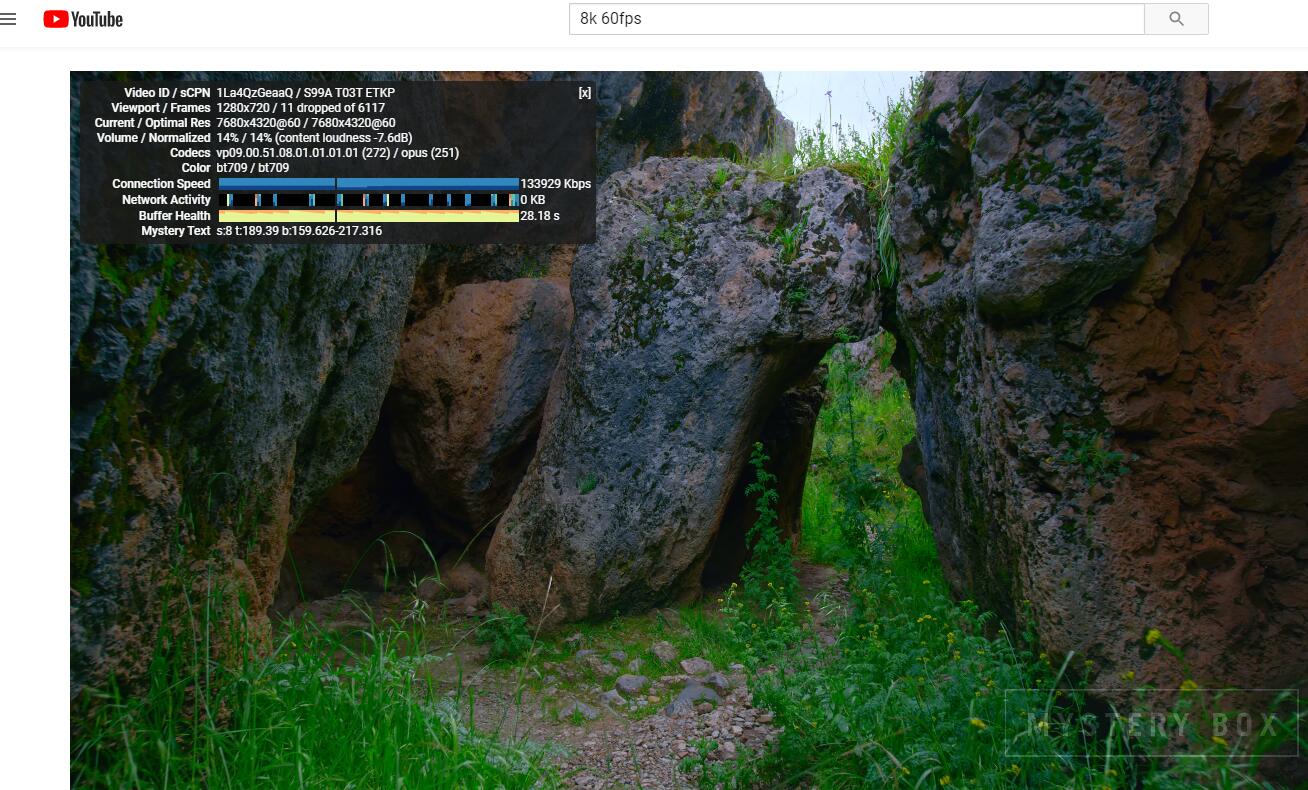Screen dimensions: 1308x790
Task: Click the Connection Speed graph bar
Action: click(368, 184)
